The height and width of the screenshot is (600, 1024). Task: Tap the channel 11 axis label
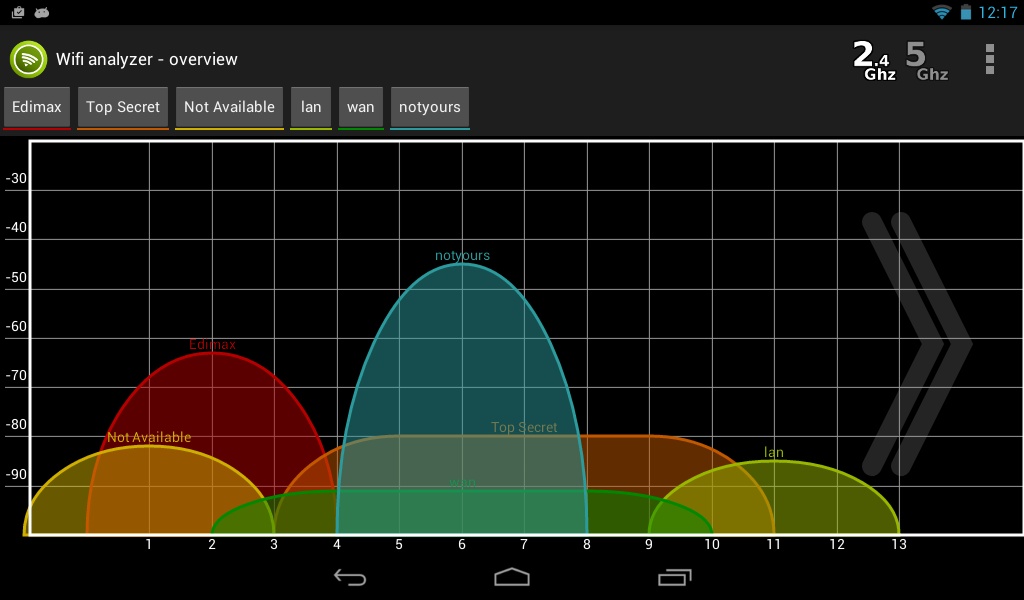[x=774, y=545]
